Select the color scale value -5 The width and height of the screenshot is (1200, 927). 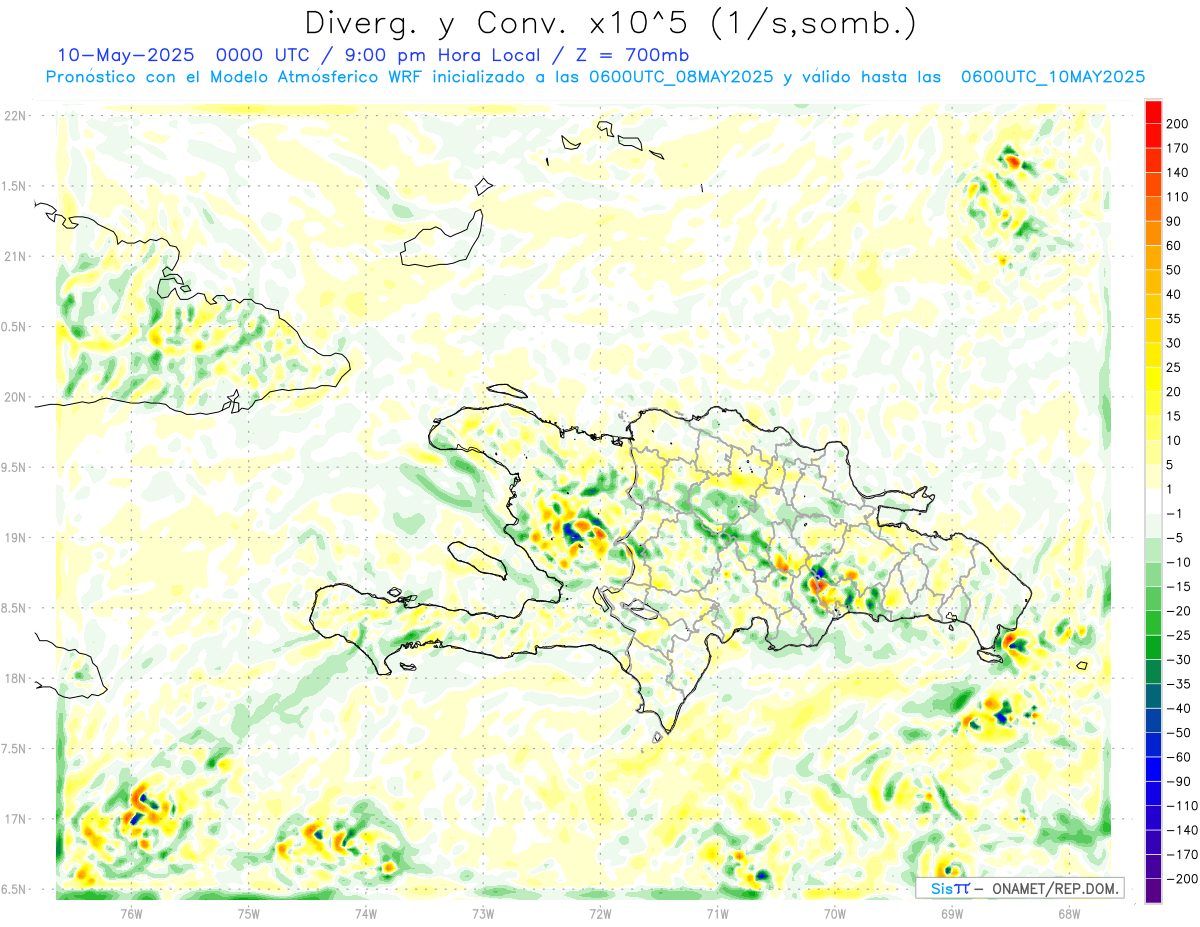[1174, 538]
